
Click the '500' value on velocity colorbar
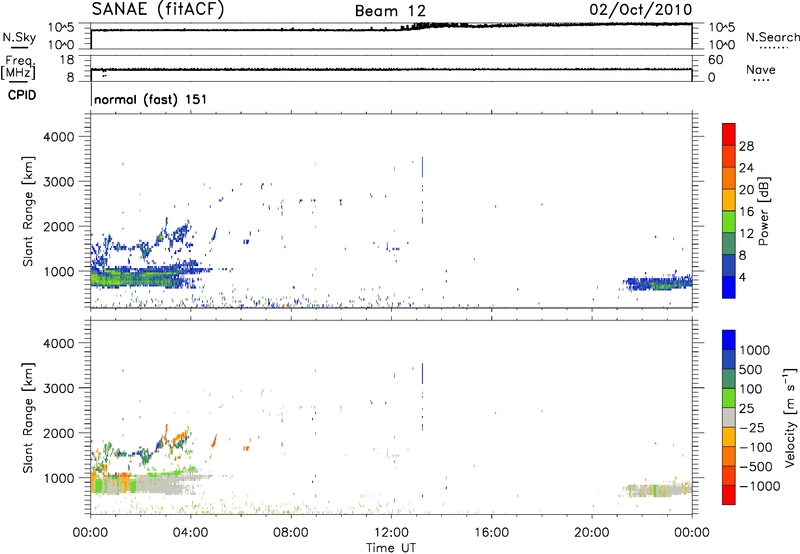[751, 370]
